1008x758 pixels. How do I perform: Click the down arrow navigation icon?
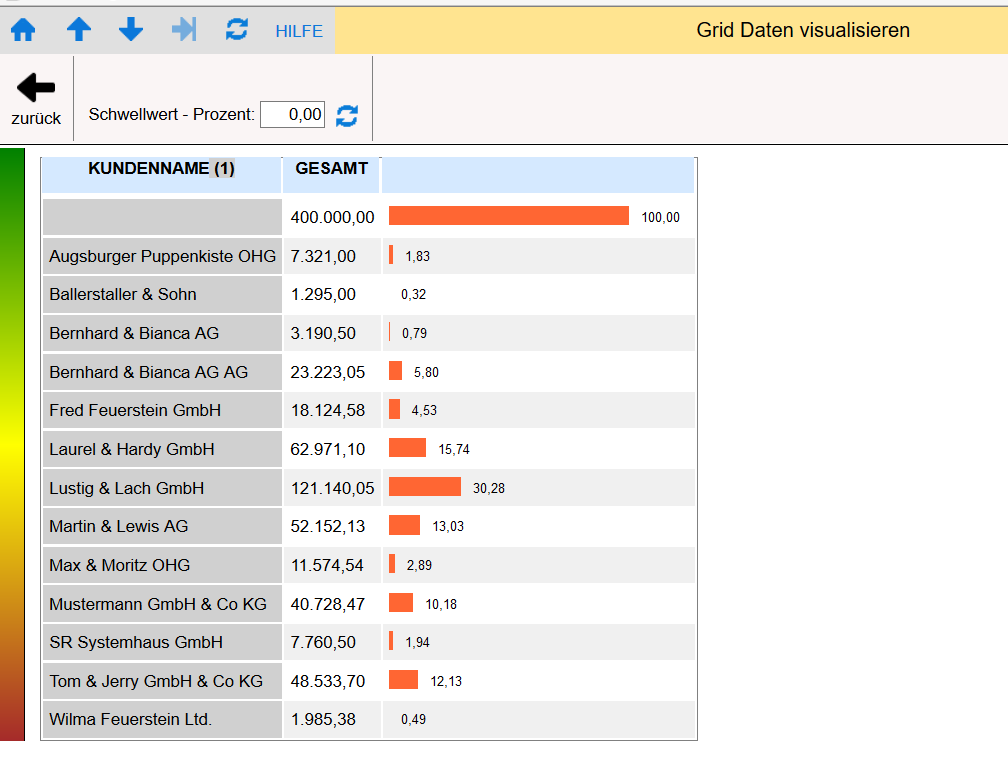131,30
